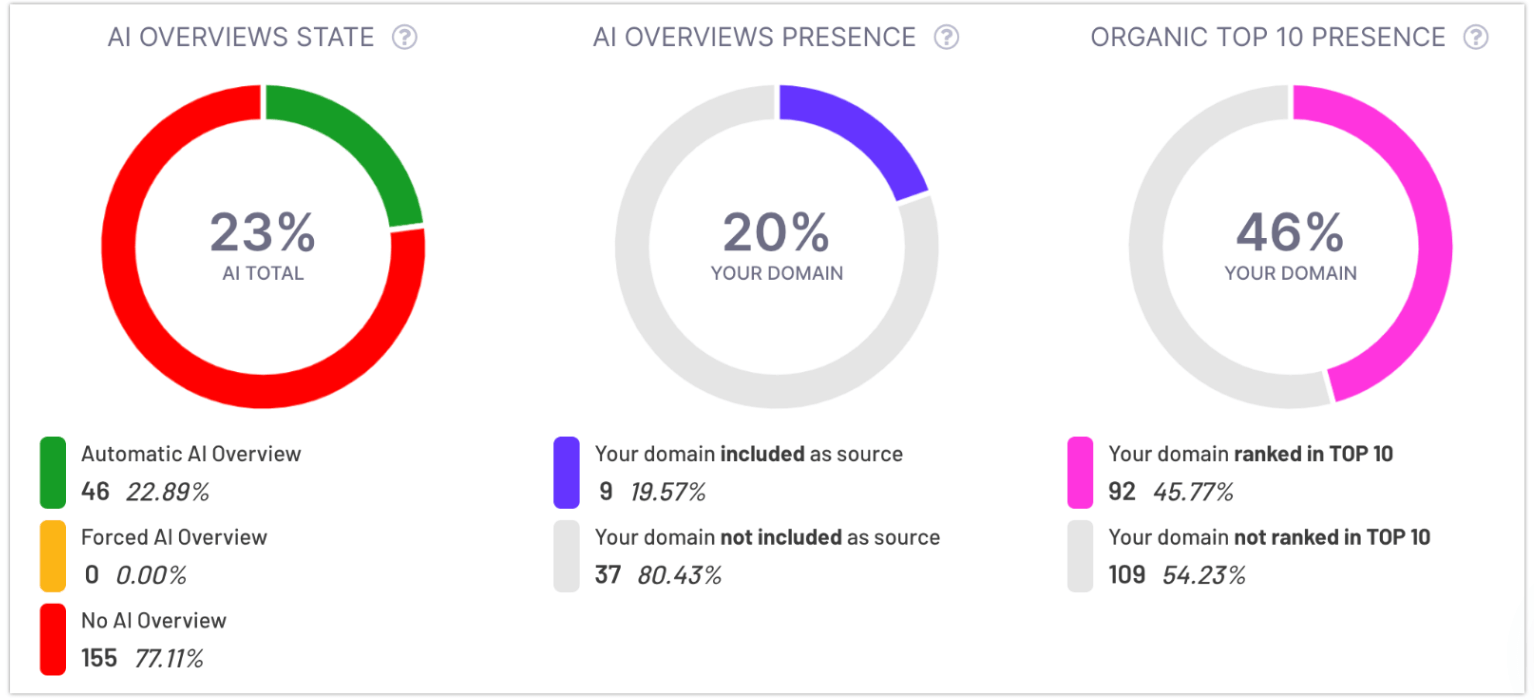Click the Automatic AI Overview legend label
The image size is (1534, 700).
pyautogui.click(x=191, y=454)
